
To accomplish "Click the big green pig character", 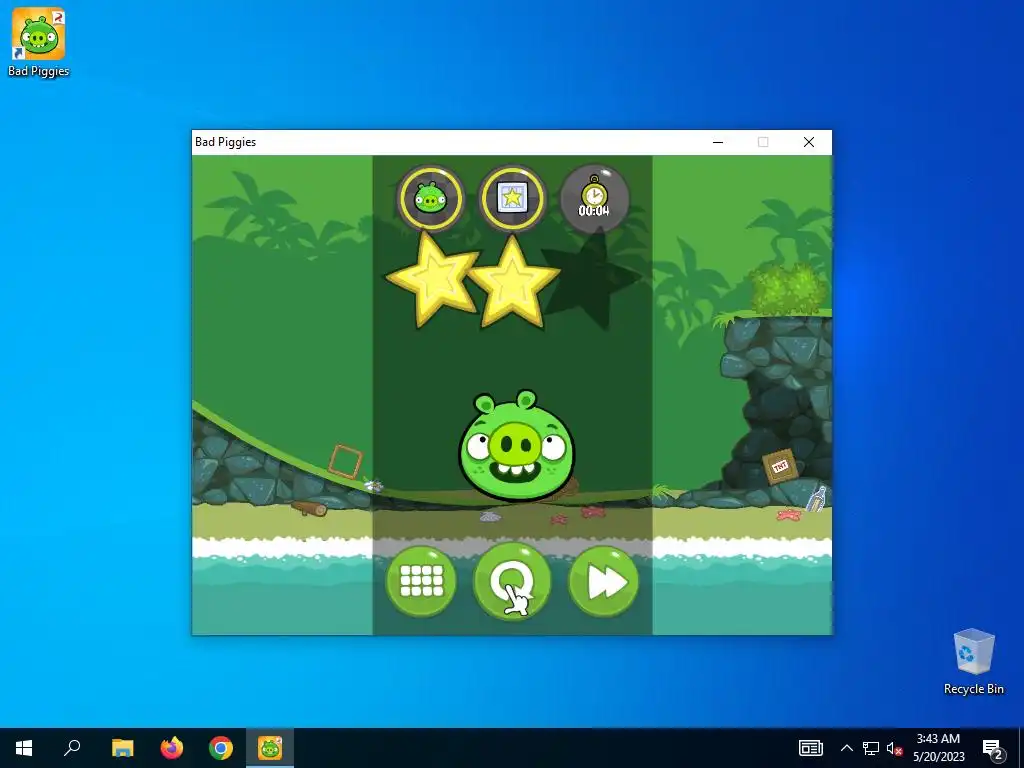I will click(517, 447).
